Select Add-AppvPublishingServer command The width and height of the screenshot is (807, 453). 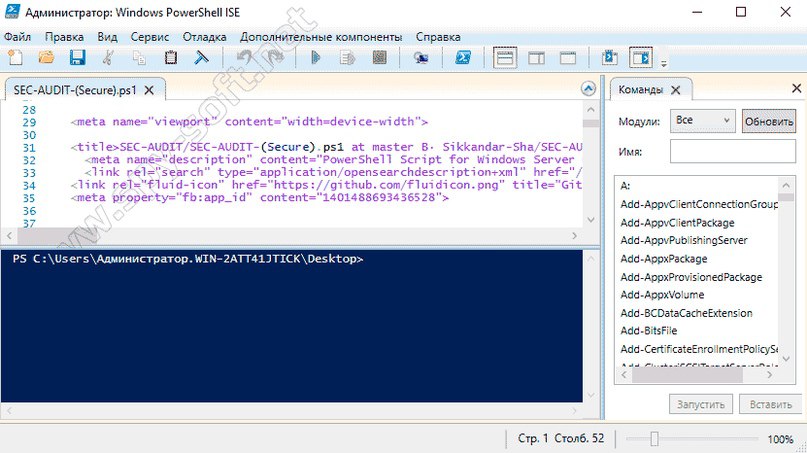click(x=683, y=240)
